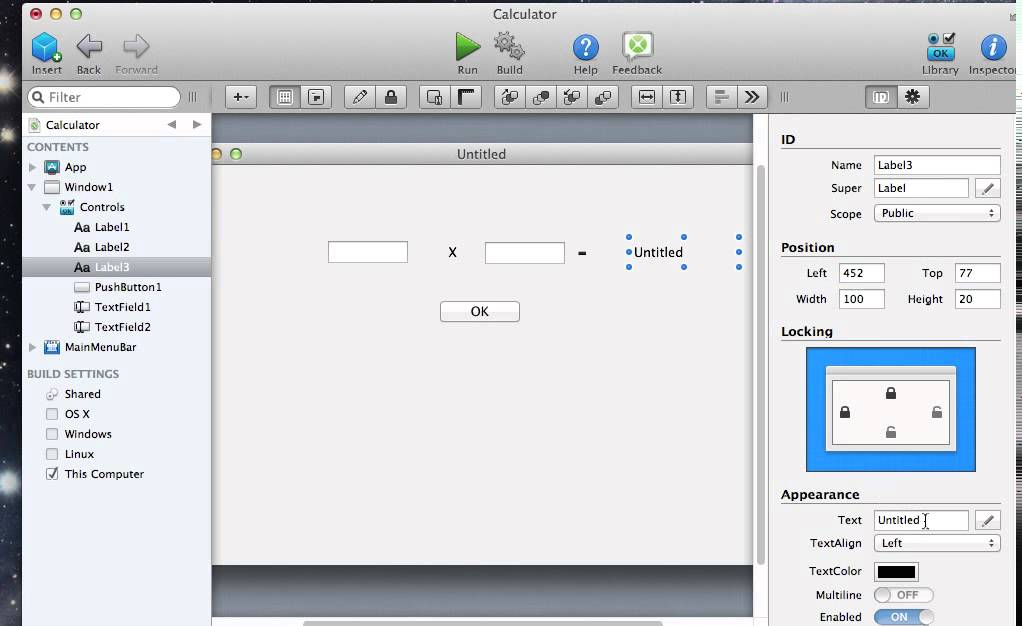Viewport: 1022px width, 626px height.
Task: Edit the Name field Label3
Action: [x=937, y=165]
